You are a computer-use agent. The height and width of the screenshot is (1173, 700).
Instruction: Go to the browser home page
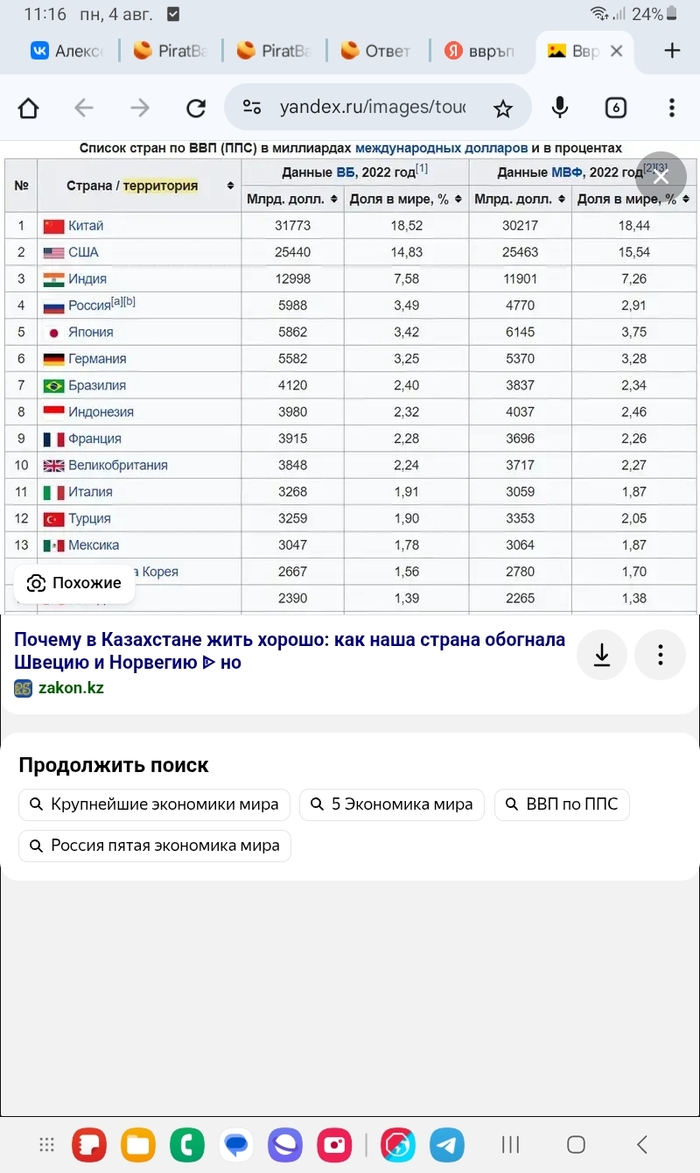[28, 108]
